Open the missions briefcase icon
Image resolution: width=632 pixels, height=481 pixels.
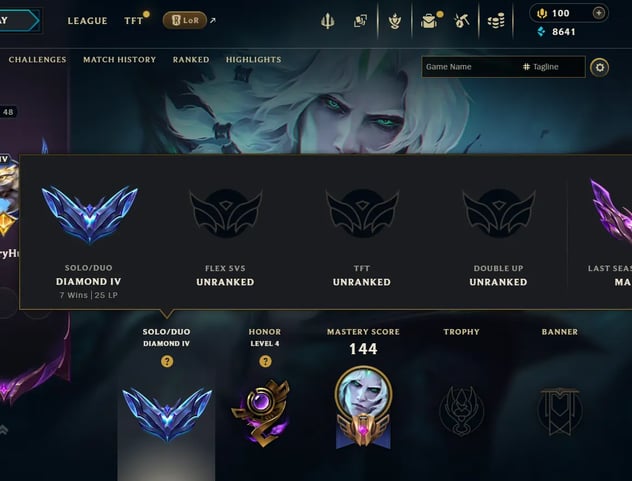click(x=429, y=21)
